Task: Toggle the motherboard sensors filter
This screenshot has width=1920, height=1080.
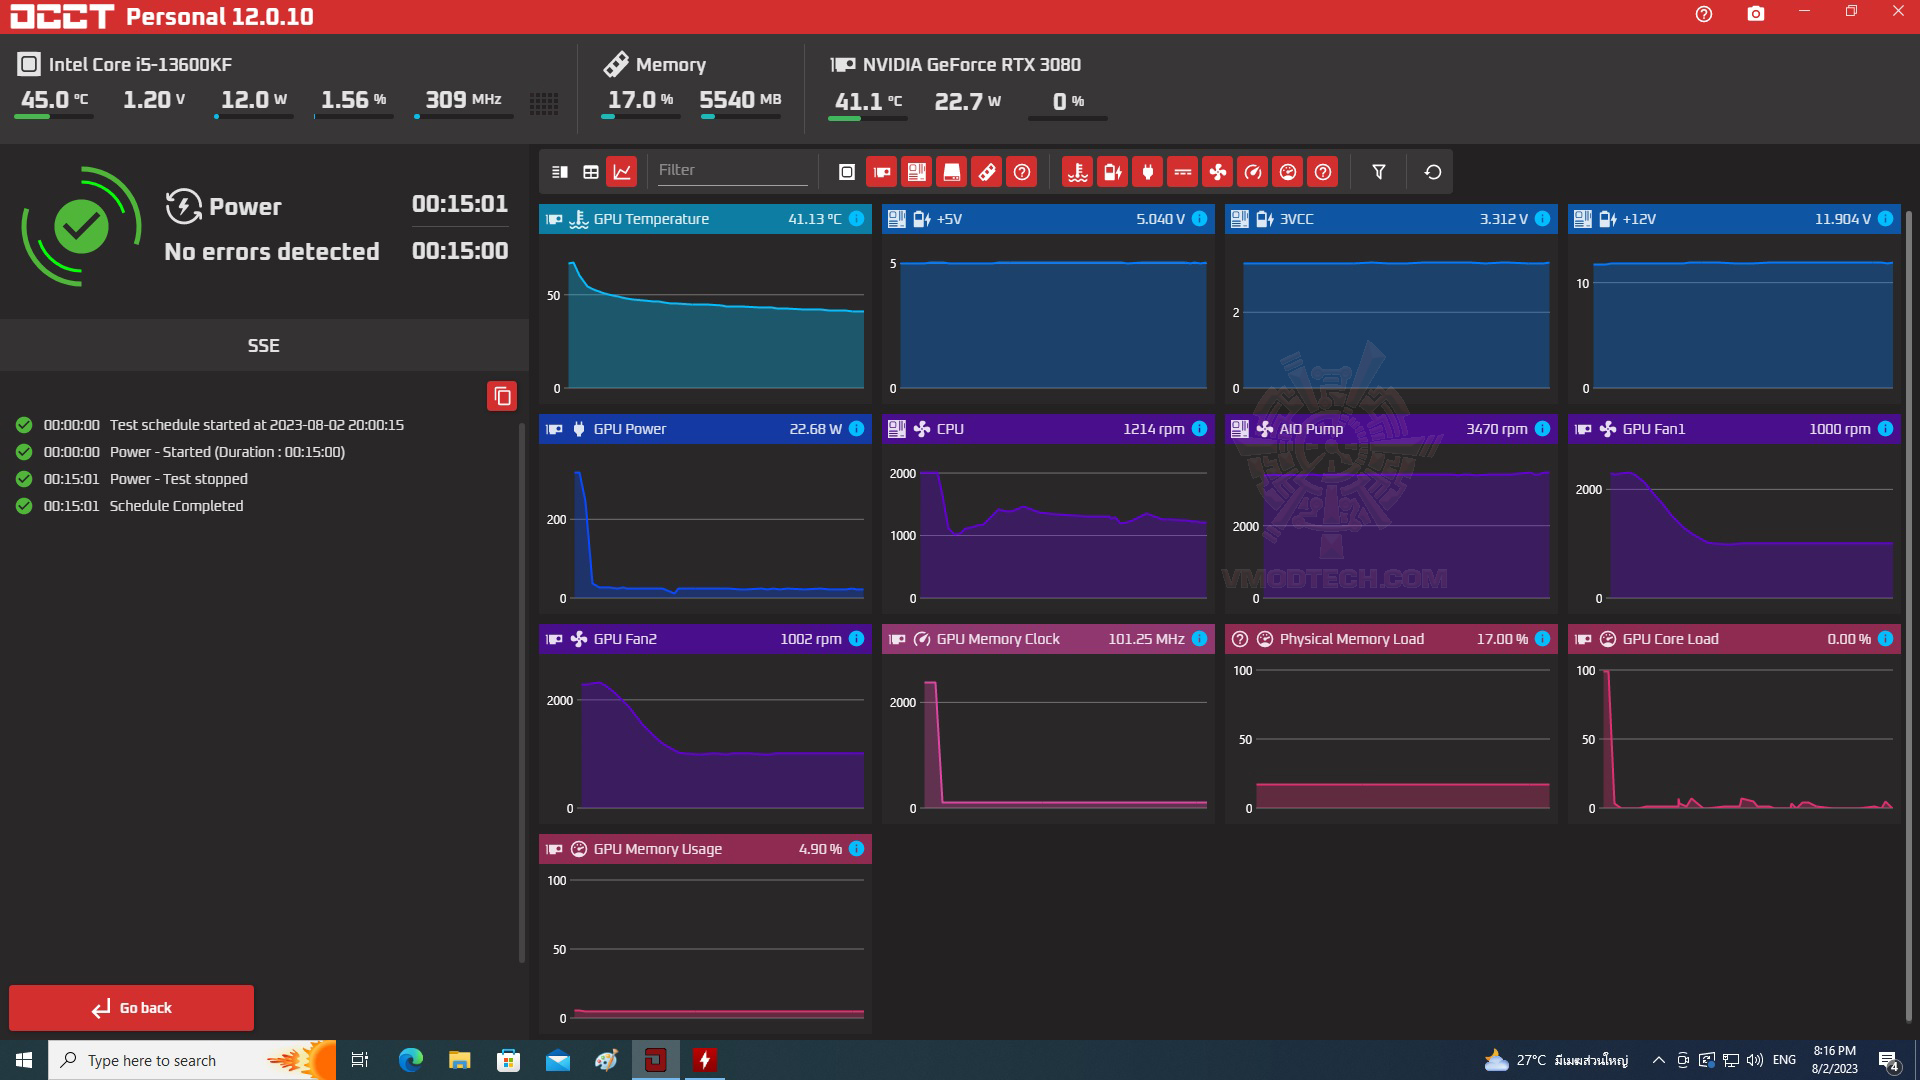Action: pos(916,172)
